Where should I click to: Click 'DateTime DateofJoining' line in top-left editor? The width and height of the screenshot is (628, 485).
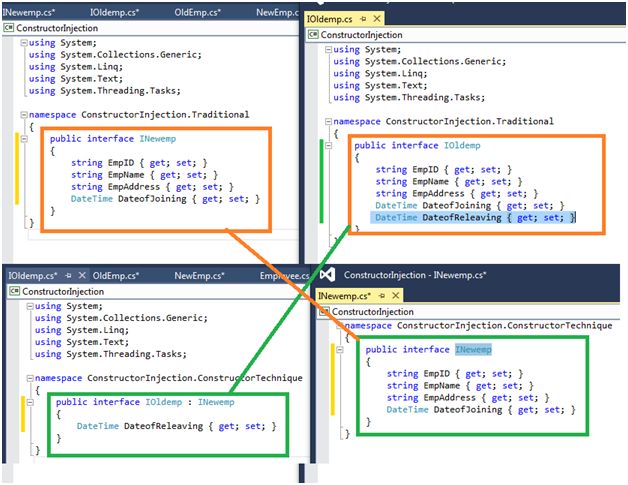[165, 199]
